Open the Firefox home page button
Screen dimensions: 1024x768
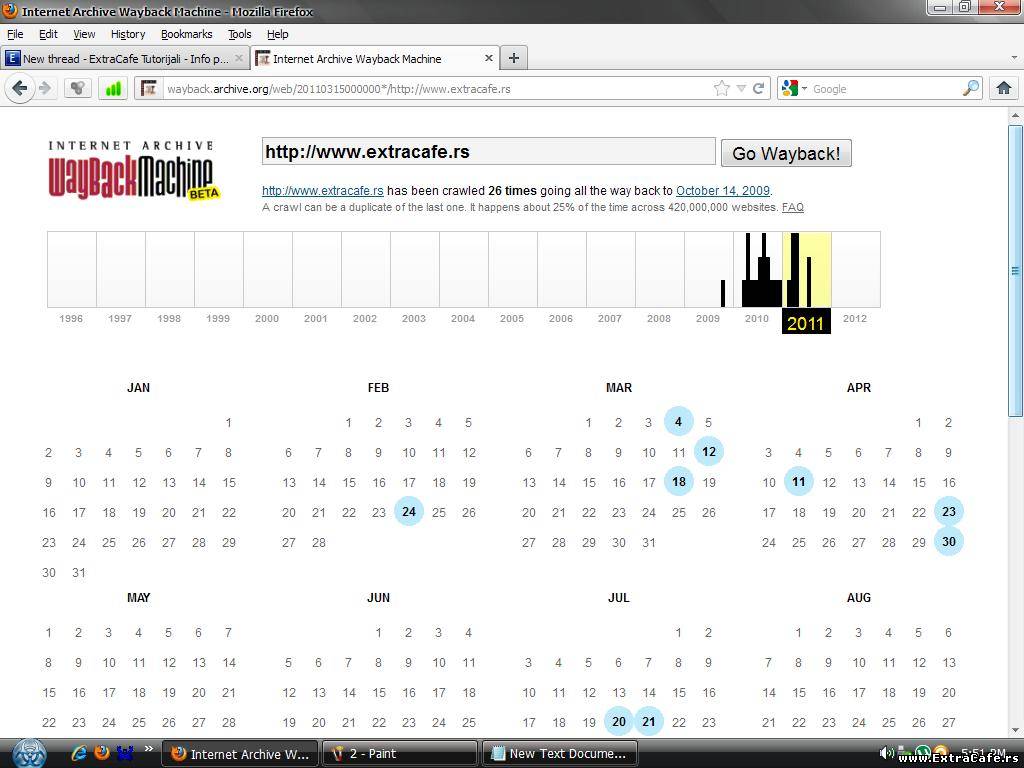click(x=1004, y=88)
